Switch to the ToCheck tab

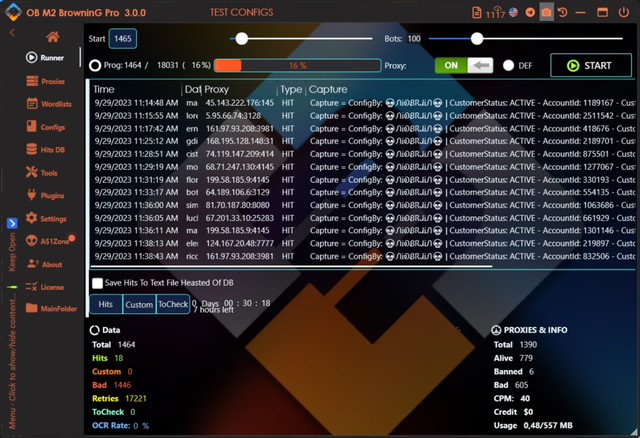pyautogui.click(x=173, y=304)
